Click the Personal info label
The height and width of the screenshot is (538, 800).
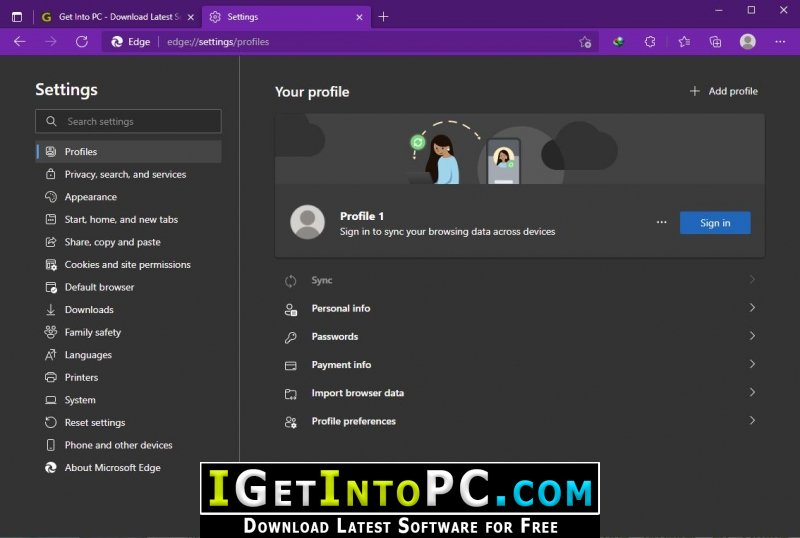click(341, 308)
